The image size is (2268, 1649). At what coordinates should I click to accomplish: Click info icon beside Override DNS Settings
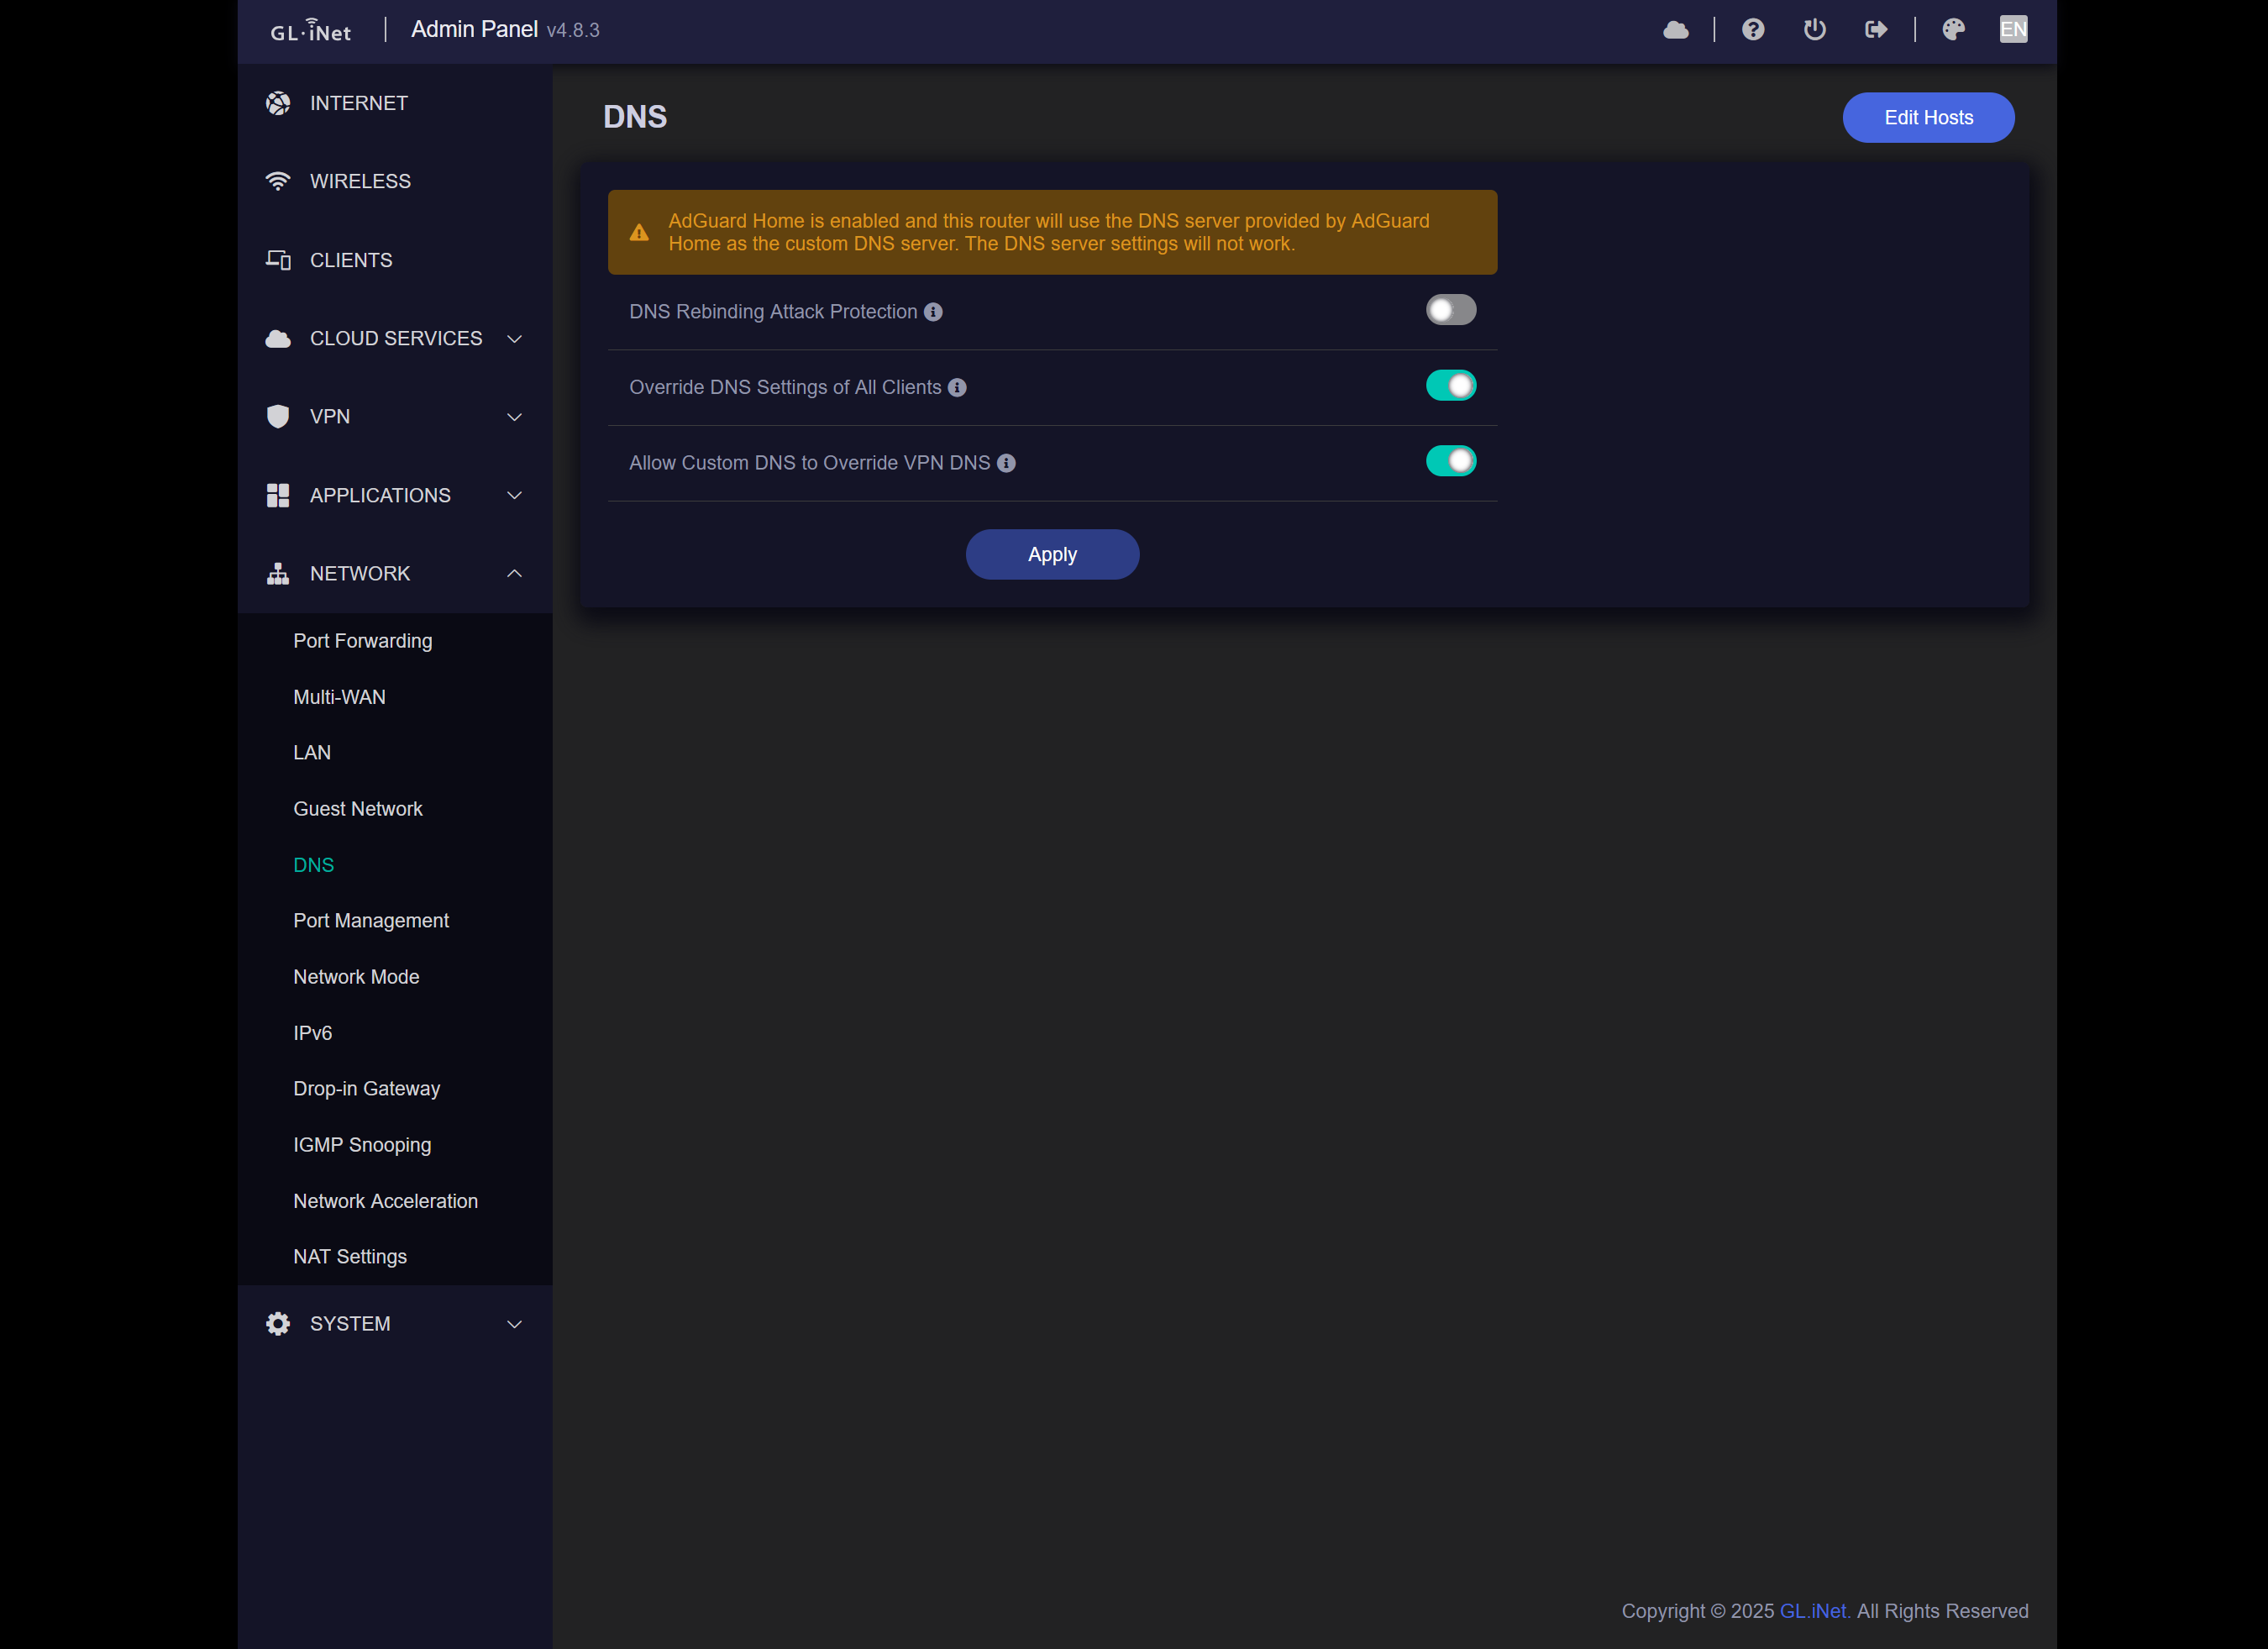click(957, 388)
